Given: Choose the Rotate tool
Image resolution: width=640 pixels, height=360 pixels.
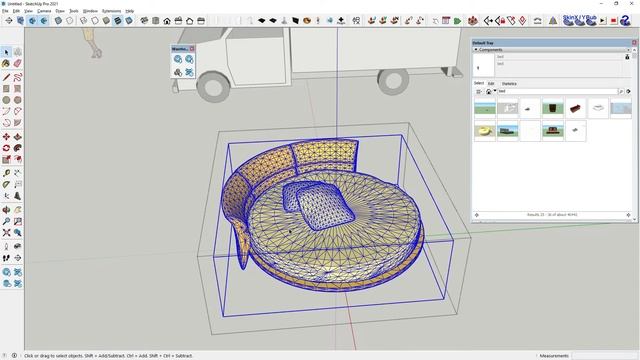Looking at the screenshot, I should 6,148.
